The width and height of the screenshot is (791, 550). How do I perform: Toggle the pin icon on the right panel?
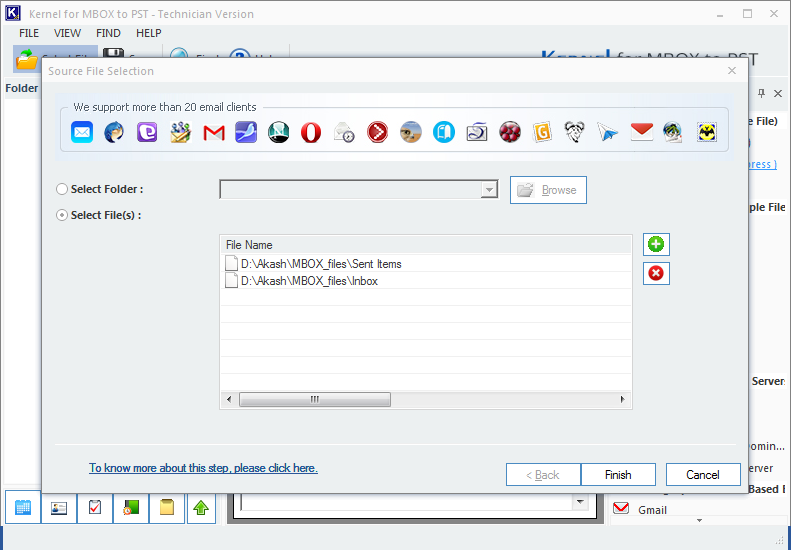762,93
